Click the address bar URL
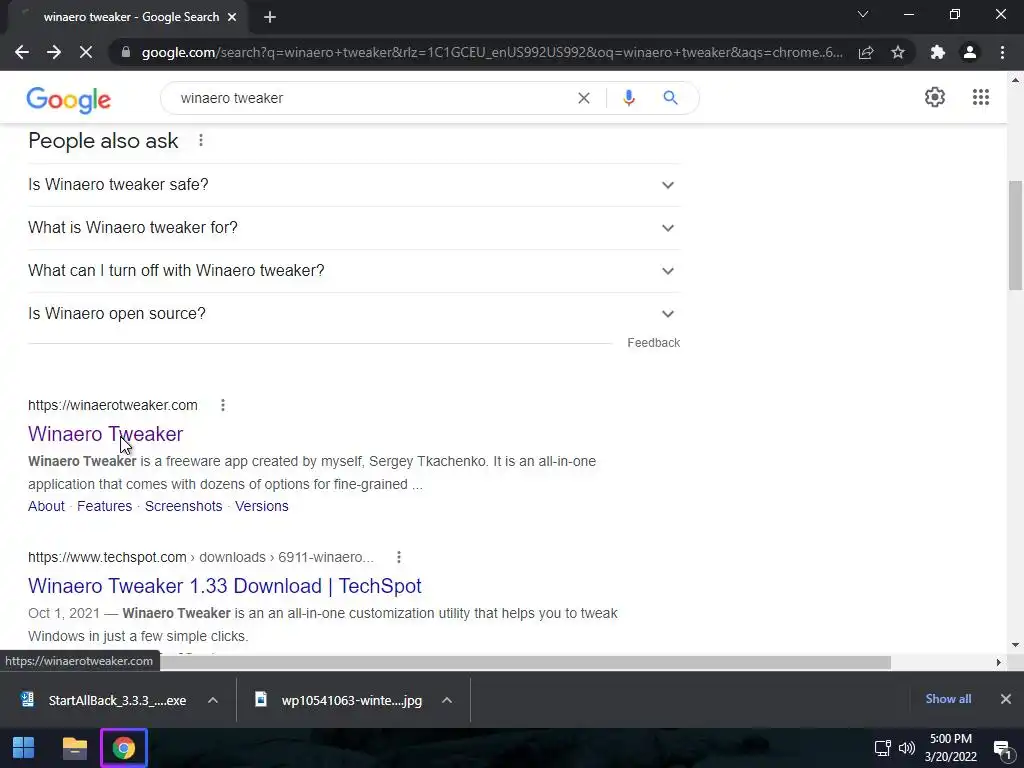Image resolution: width=1024 pixels, height=768 pixels. (x=492, y=52)
